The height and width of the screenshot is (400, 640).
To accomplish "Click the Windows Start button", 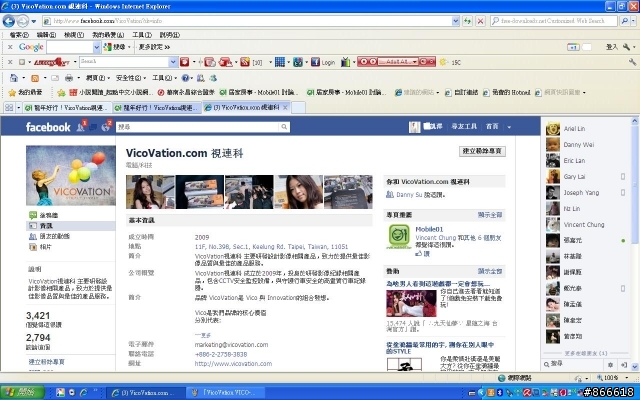I will click(x=22, y=392).
